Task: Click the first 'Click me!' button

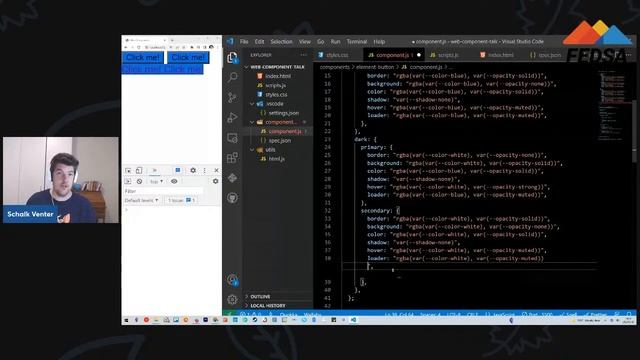Action: click(143, 58)
